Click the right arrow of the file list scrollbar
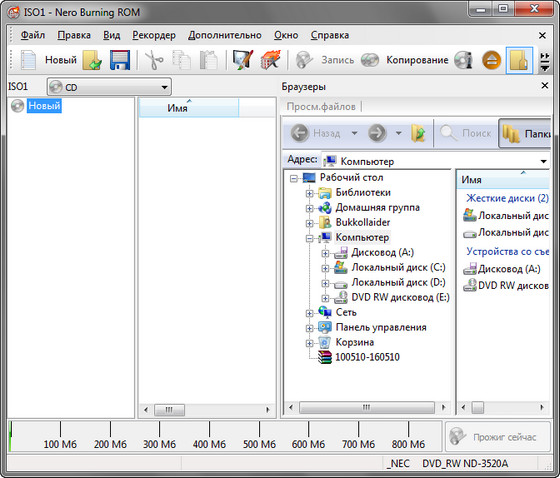This screenshot has height=478, width=560. coord(542,407)
